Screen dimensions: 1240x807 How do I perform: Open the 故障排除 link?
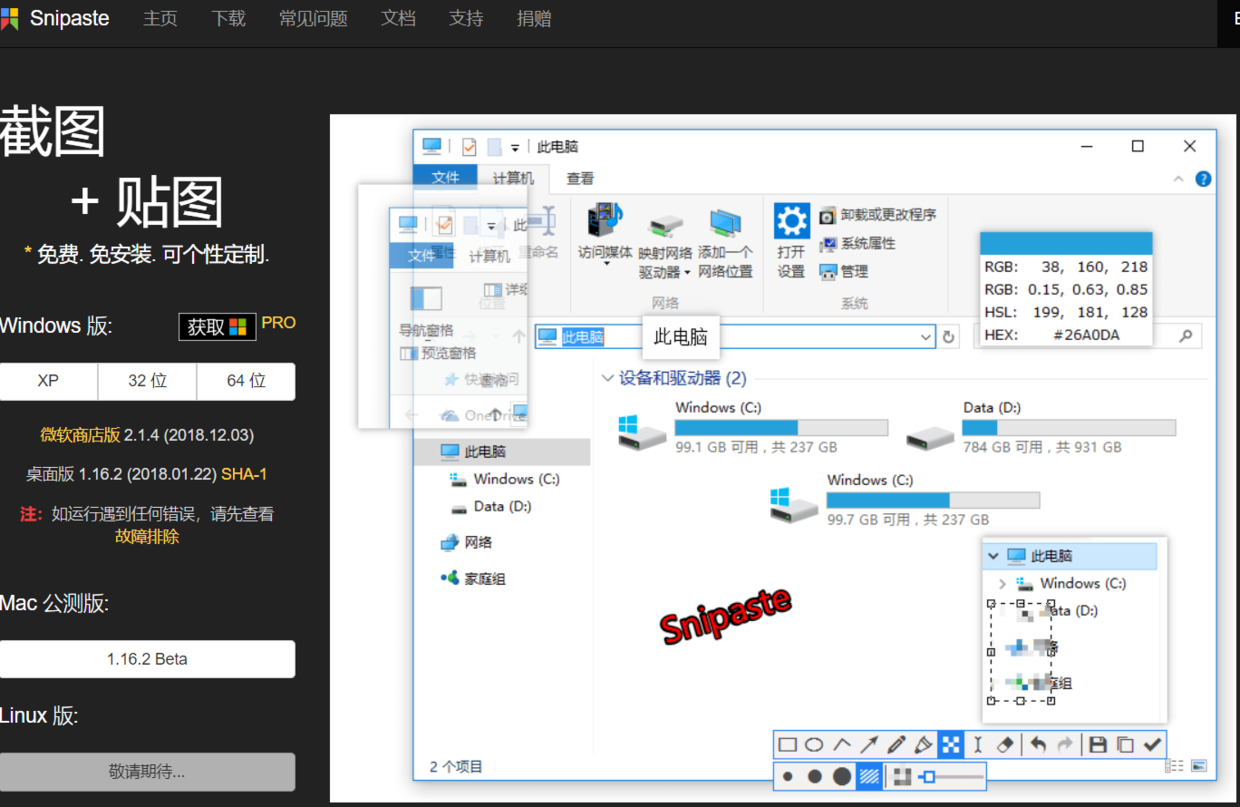(147, 536)
